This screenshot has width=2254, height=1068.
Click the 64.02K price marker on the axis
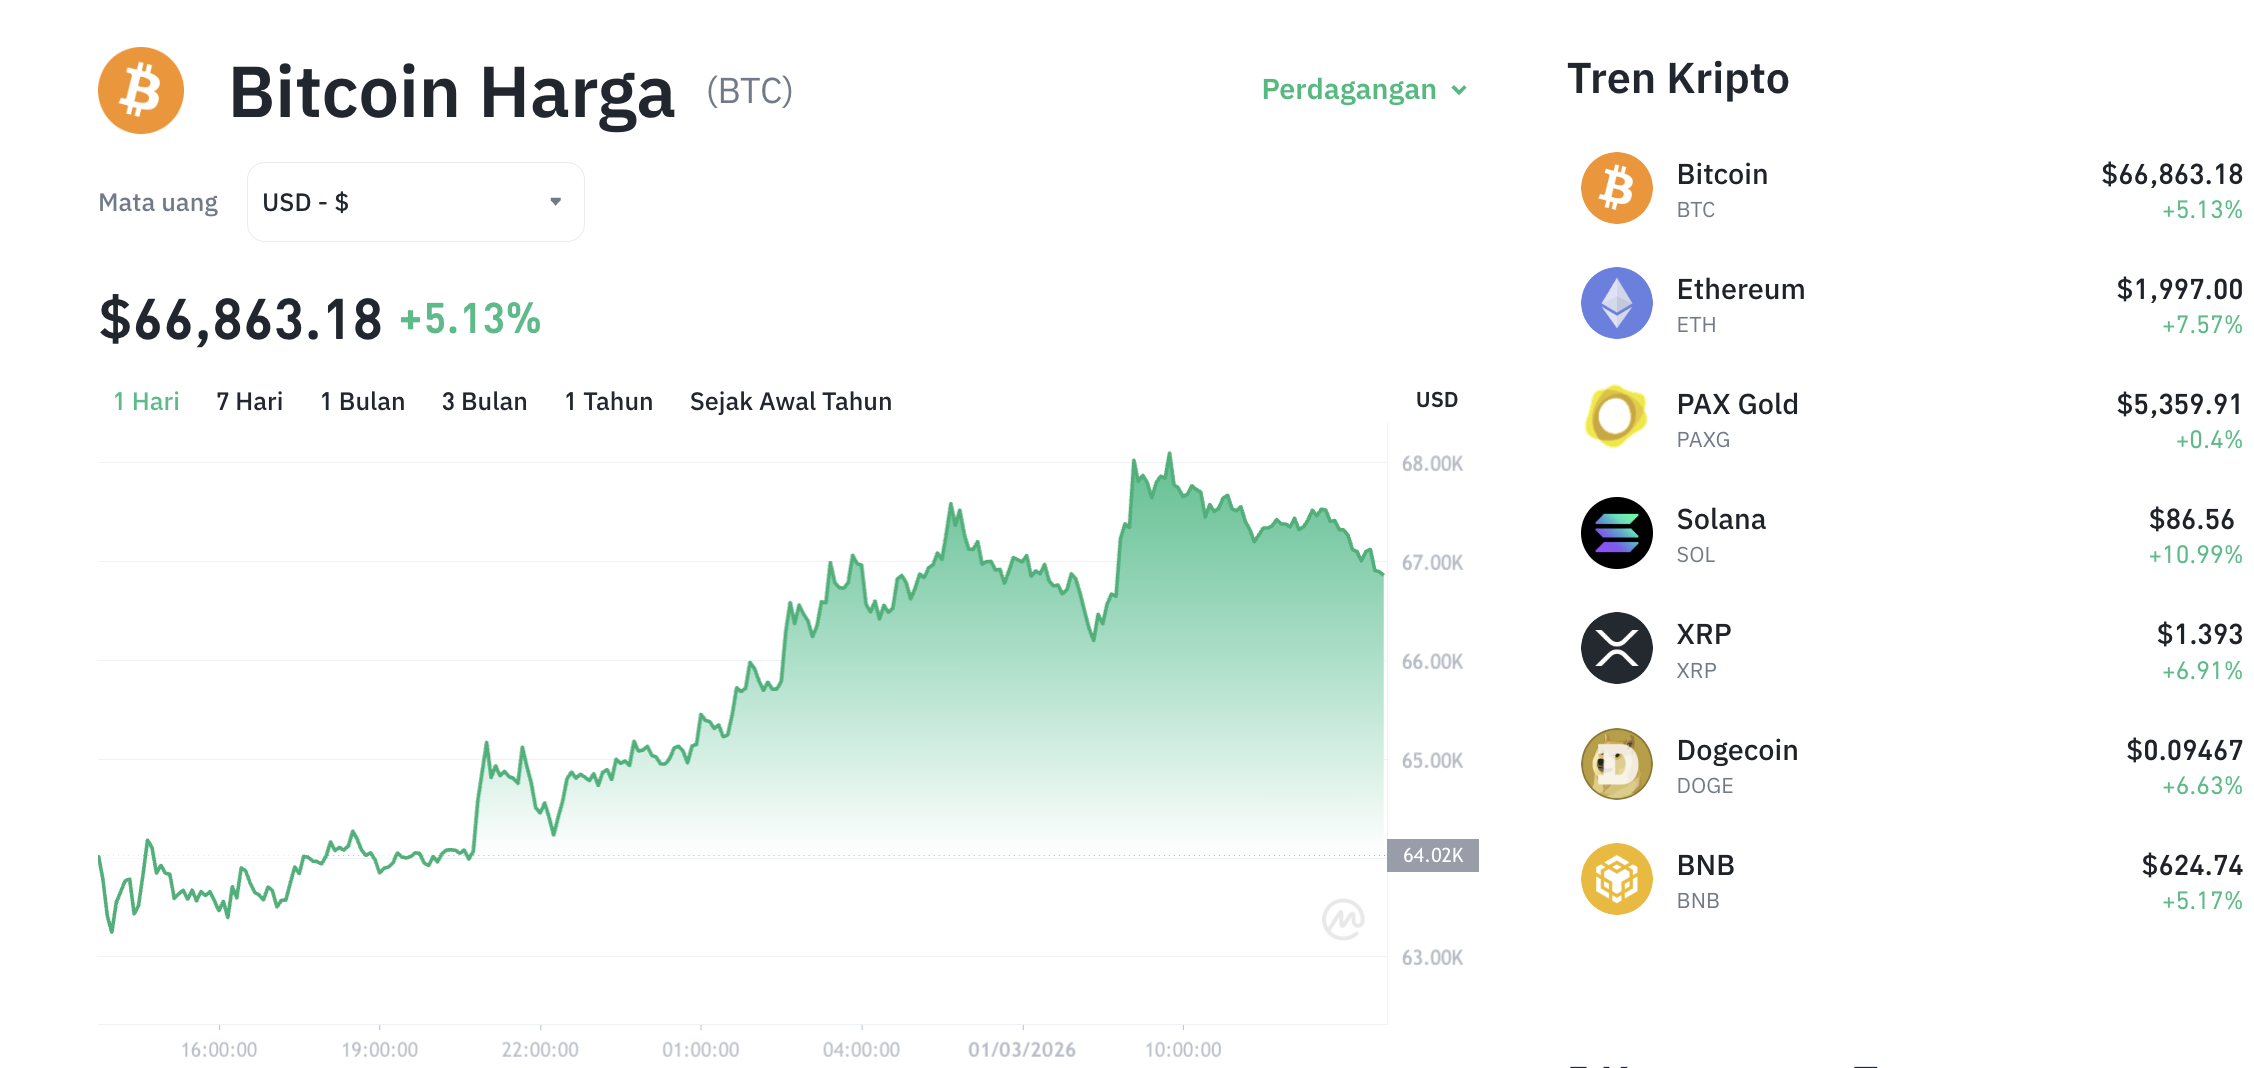click(1432, 855)
